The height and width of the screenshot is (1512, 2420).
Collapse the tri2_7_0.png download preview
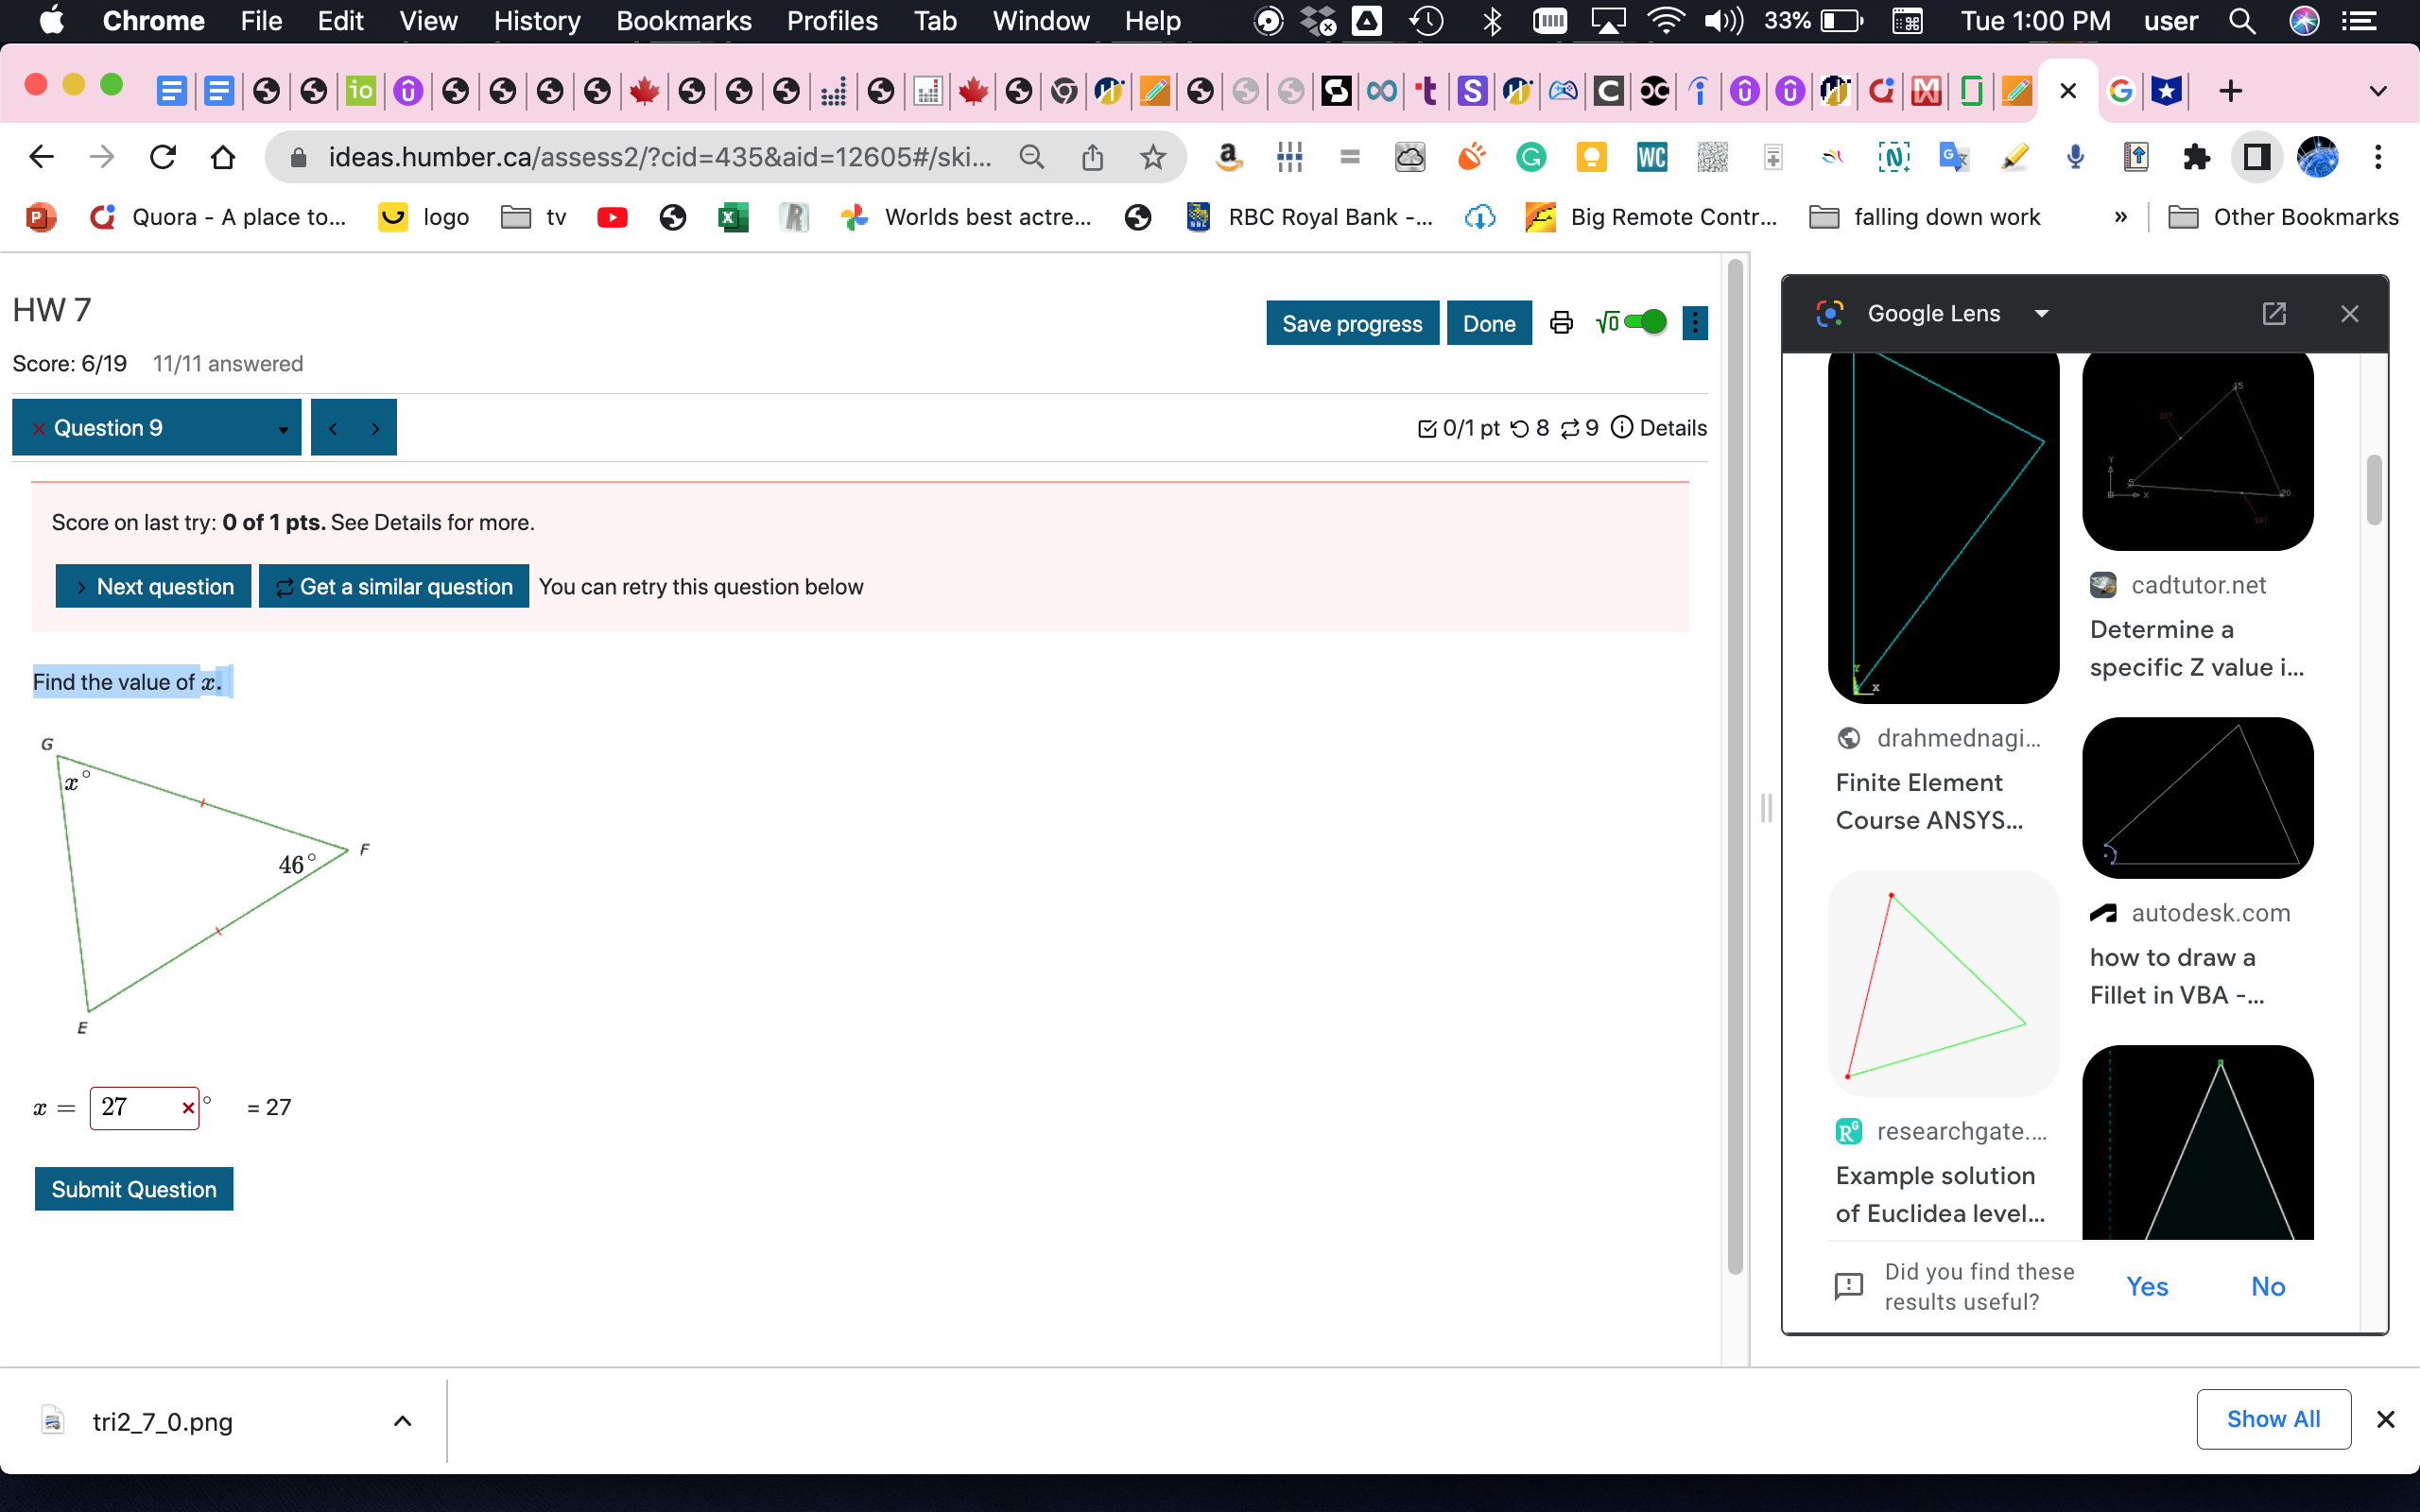[x=402, y=1420]
